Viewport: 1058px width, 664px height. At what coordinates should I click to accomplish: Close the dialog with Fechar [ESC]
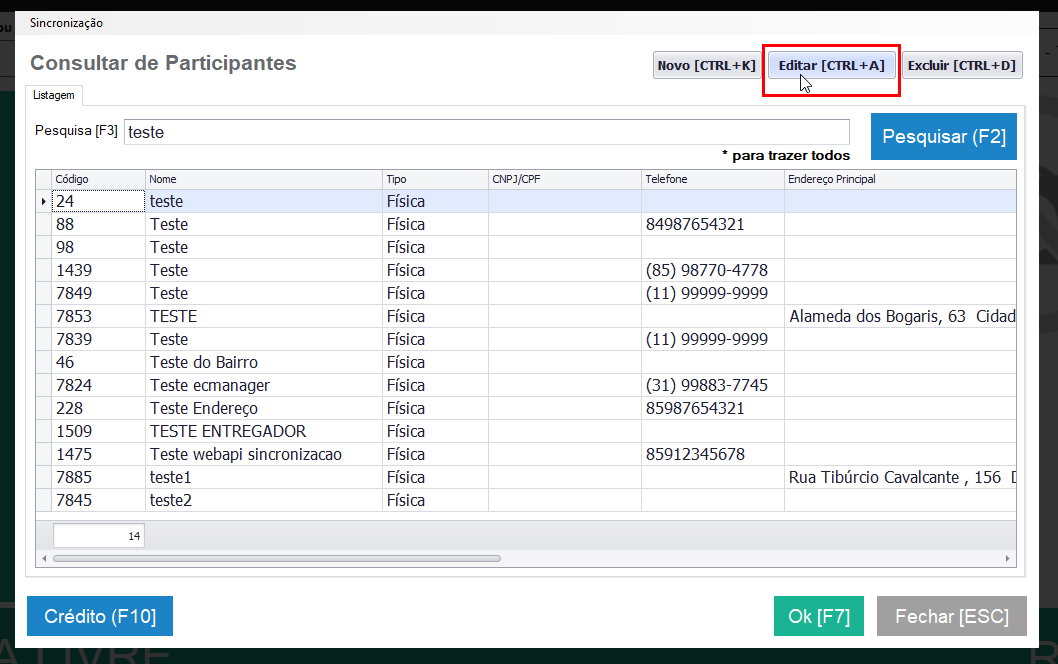pos(951,616)
